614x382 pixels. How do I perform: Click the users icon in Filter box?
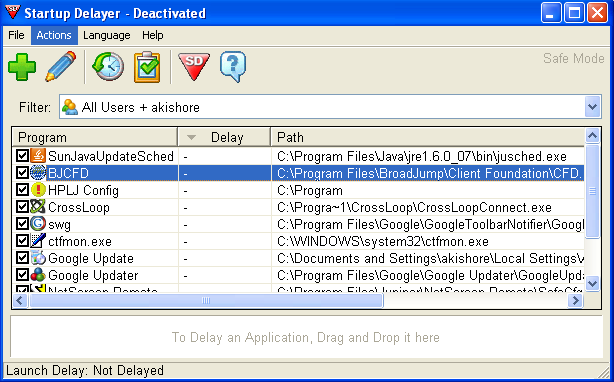click(x=70, y=107)
